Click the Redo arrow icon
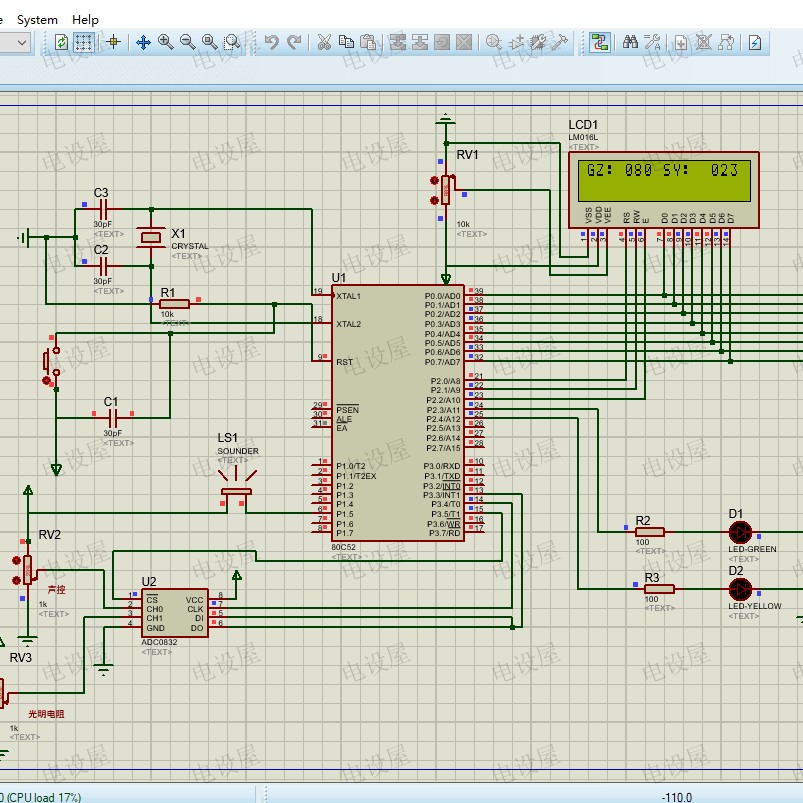Viewport: 803px width, 803px height. [294, 42]
